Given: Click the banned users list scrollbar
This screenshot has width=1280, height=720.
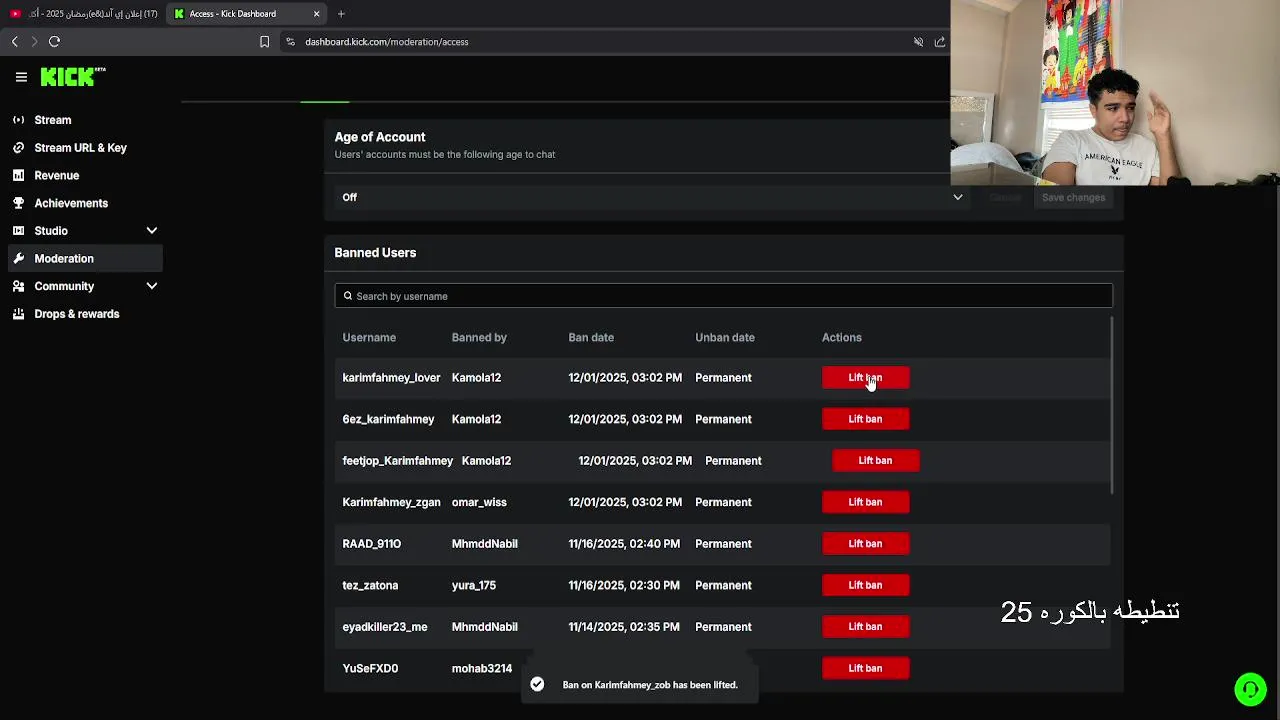Looking at the screenshot, I should (x=1111, y=404).
